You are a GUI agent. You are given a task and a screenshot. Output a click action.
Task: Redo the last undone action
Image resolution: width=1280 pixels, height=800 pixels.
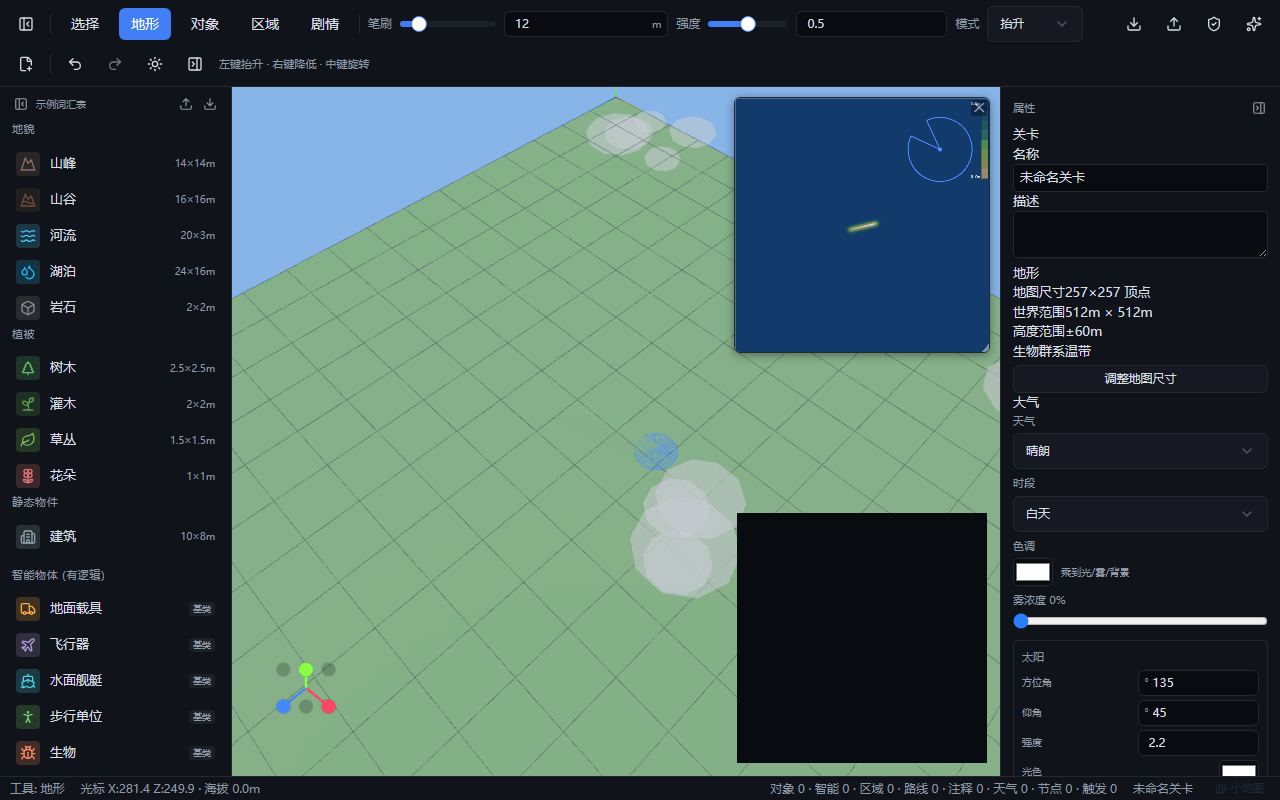(115, 64)
